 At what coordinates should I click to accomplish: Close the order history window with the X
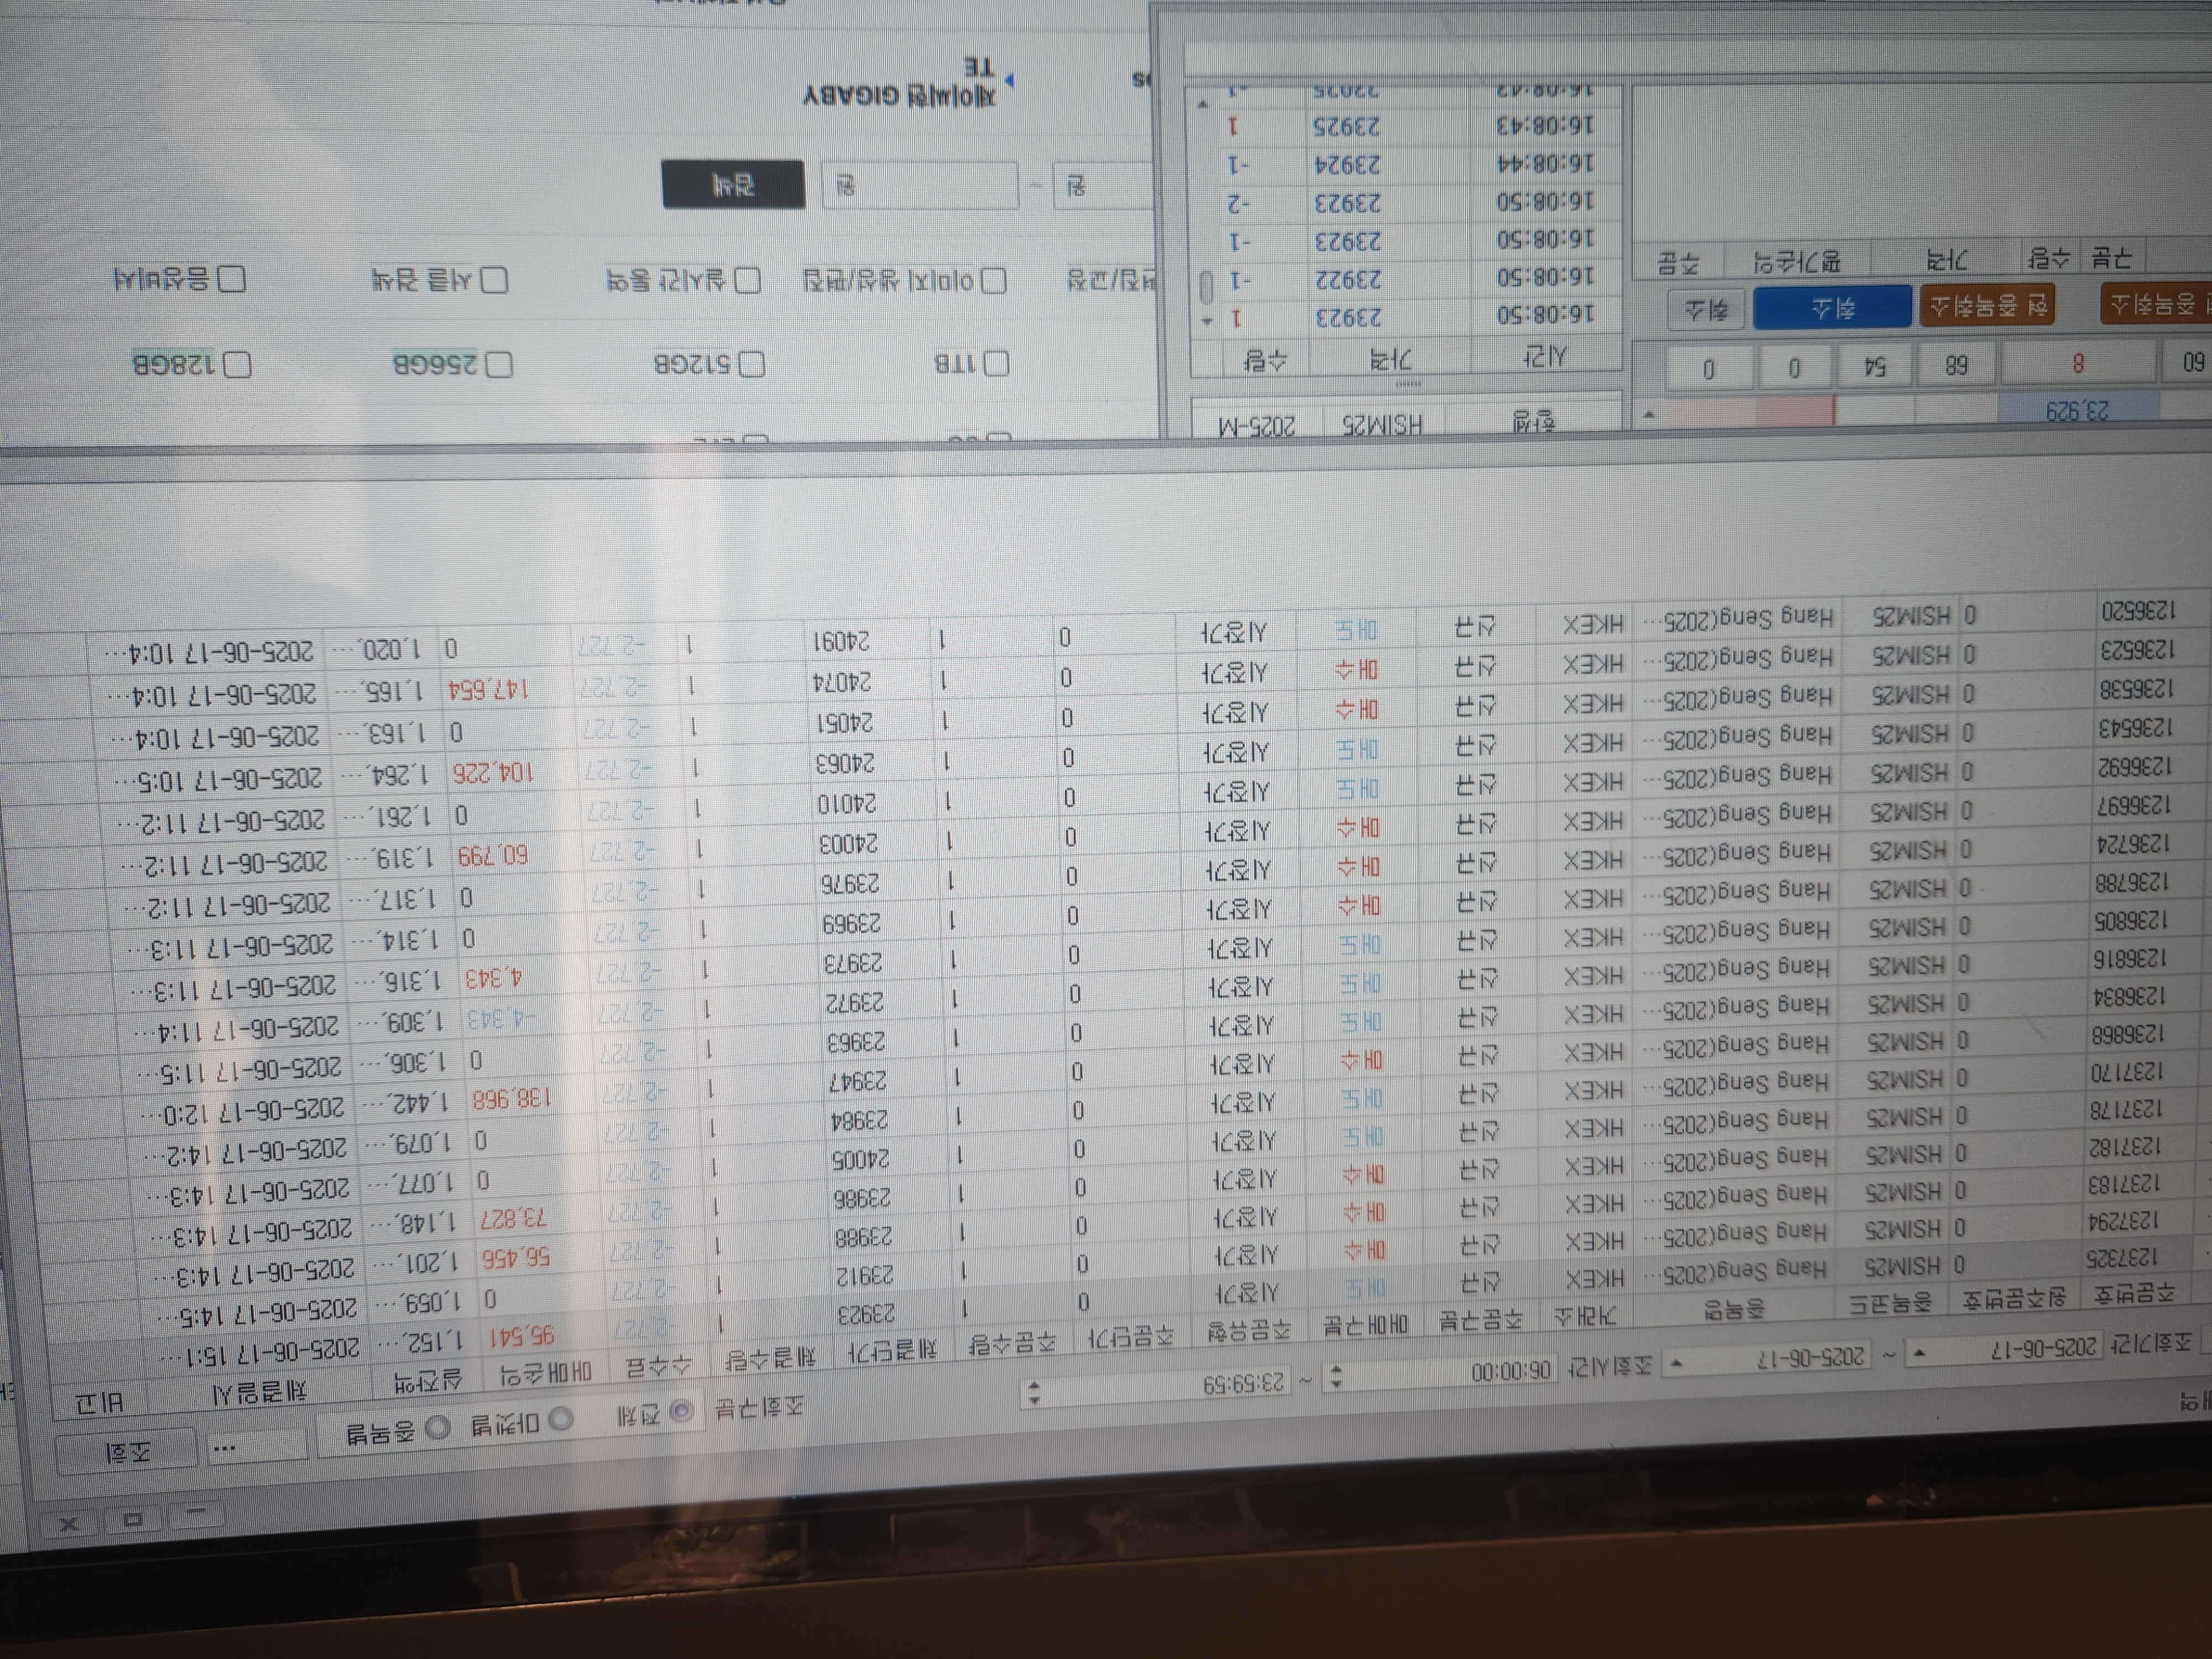(70, 1524)
